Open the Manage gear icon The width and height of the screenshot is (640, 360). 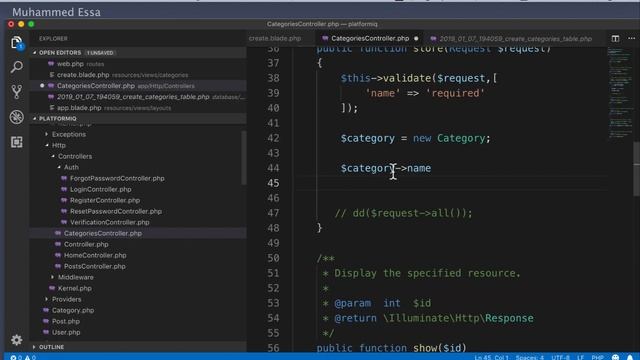tap(16, 340)
